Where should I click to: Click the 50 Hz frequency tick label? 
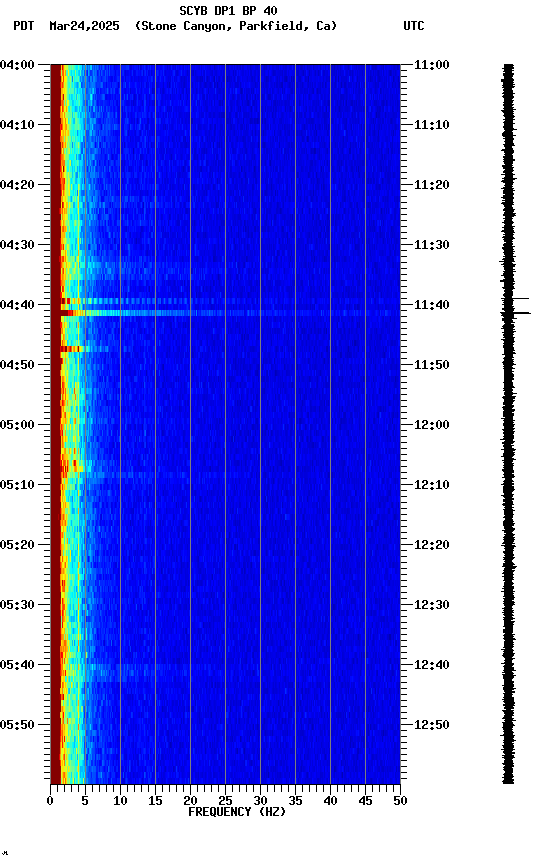point(400,801)
